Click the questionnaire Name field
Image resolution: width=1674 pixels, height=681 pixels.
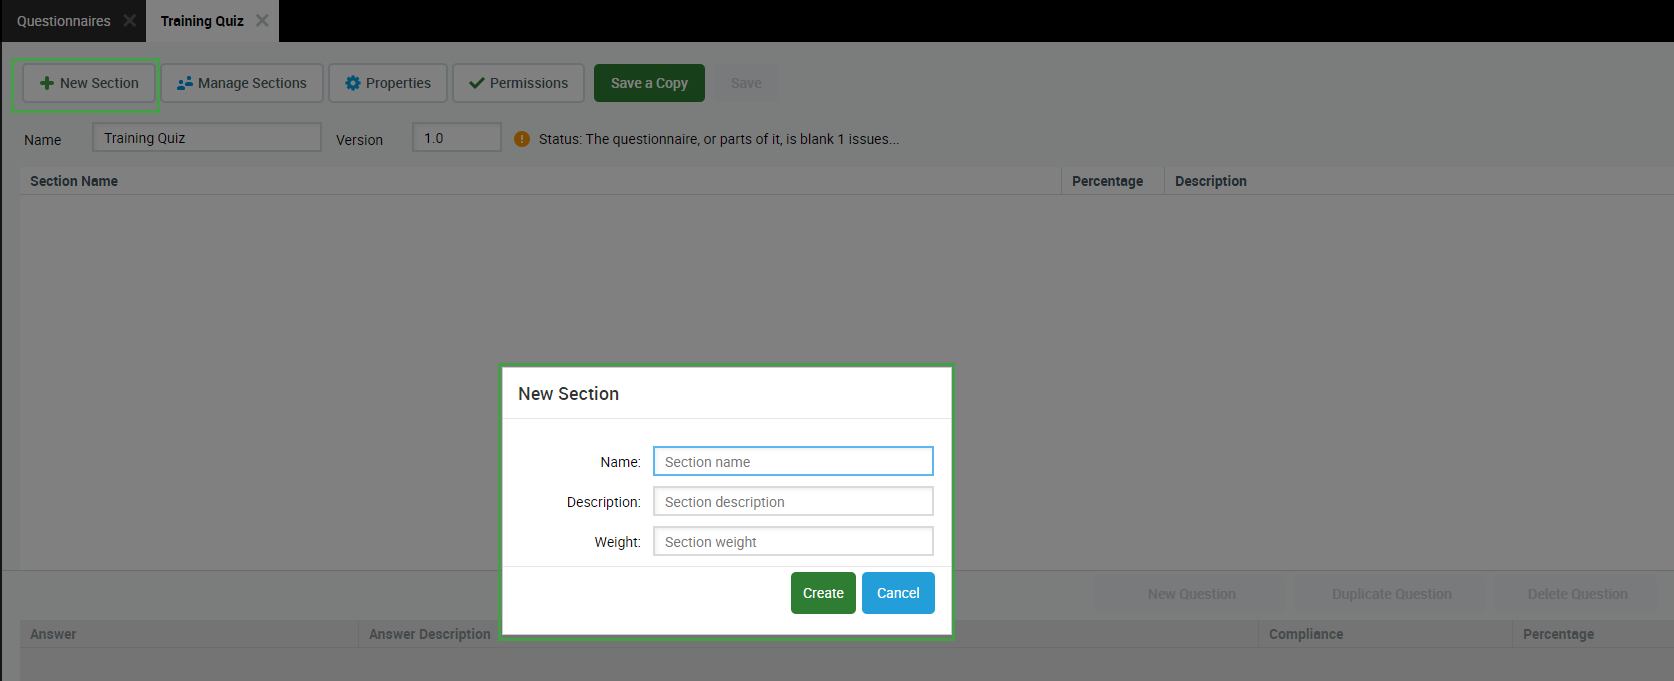(206, 138)
